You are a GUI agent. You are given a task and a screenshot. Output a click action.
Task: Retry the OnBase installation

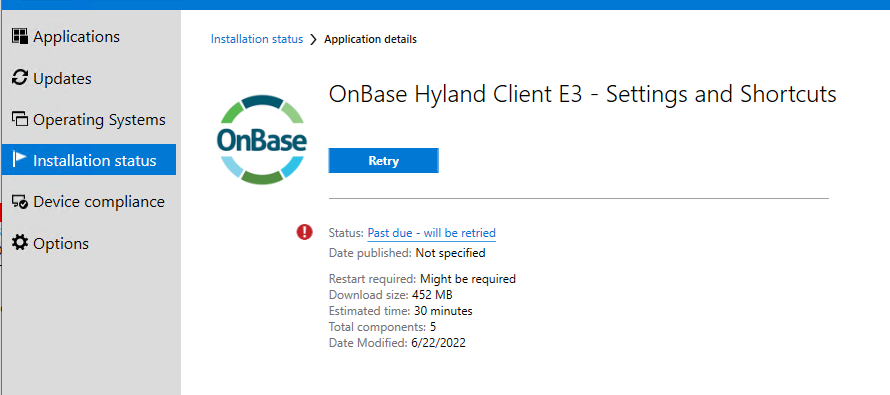tap(384, 160)
